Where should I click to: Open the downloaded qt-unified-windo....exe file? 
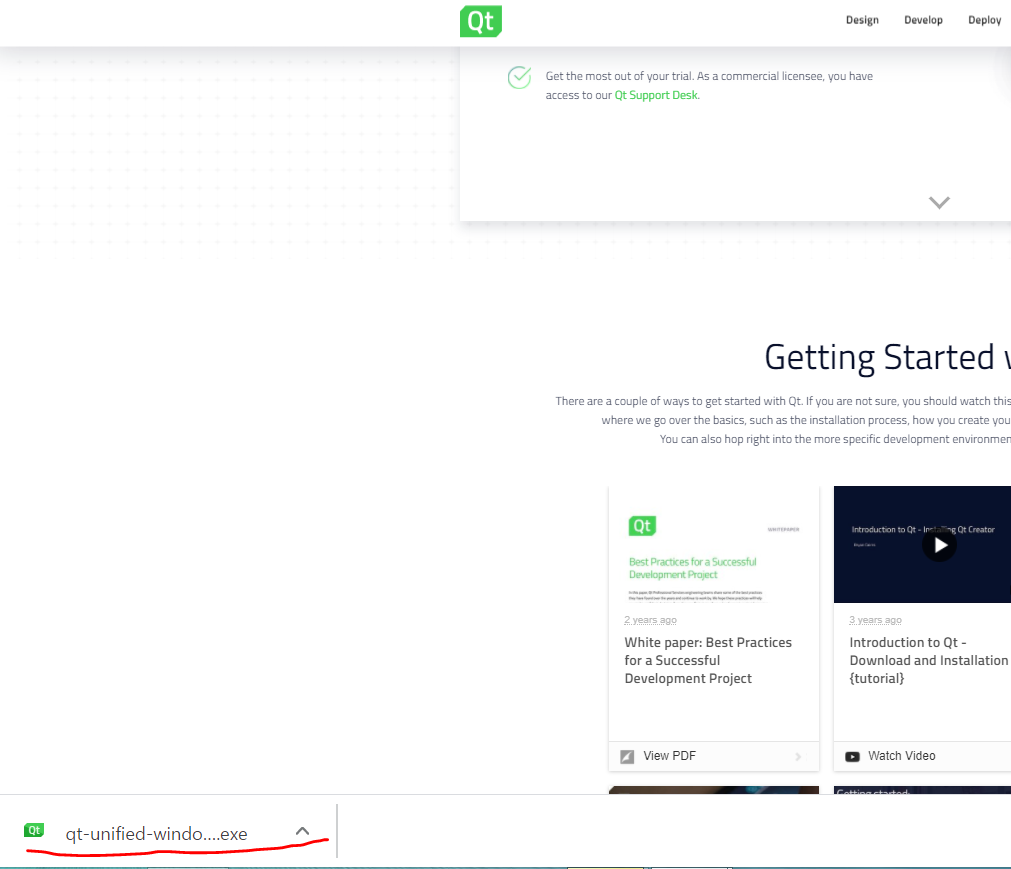(156, 834)
